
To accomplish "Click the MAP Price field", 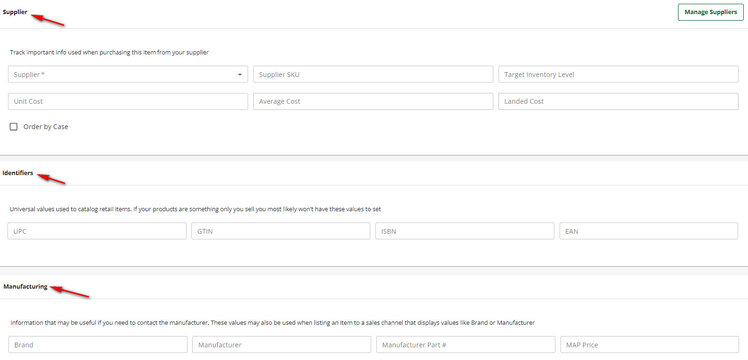I will click(649, 345).
